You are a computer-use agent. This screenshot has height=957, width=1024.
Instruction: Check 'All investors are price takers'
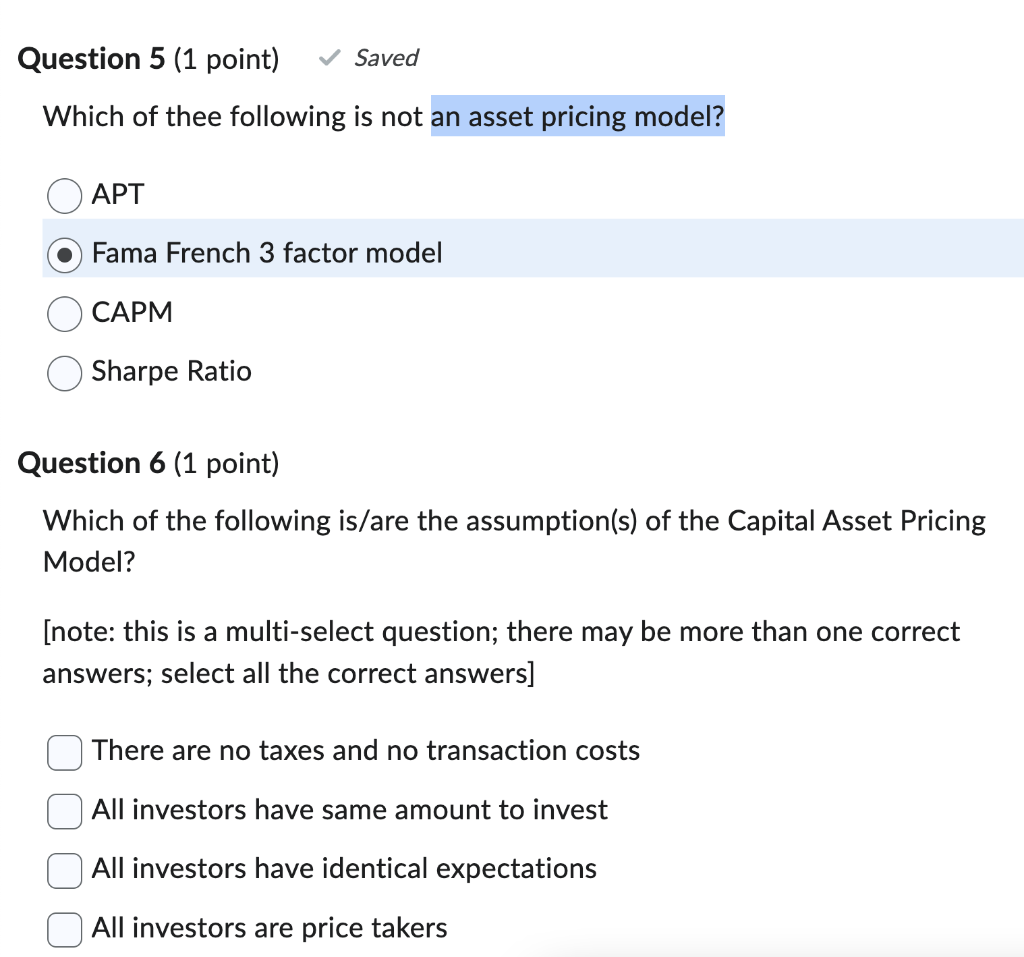(63, 929)
